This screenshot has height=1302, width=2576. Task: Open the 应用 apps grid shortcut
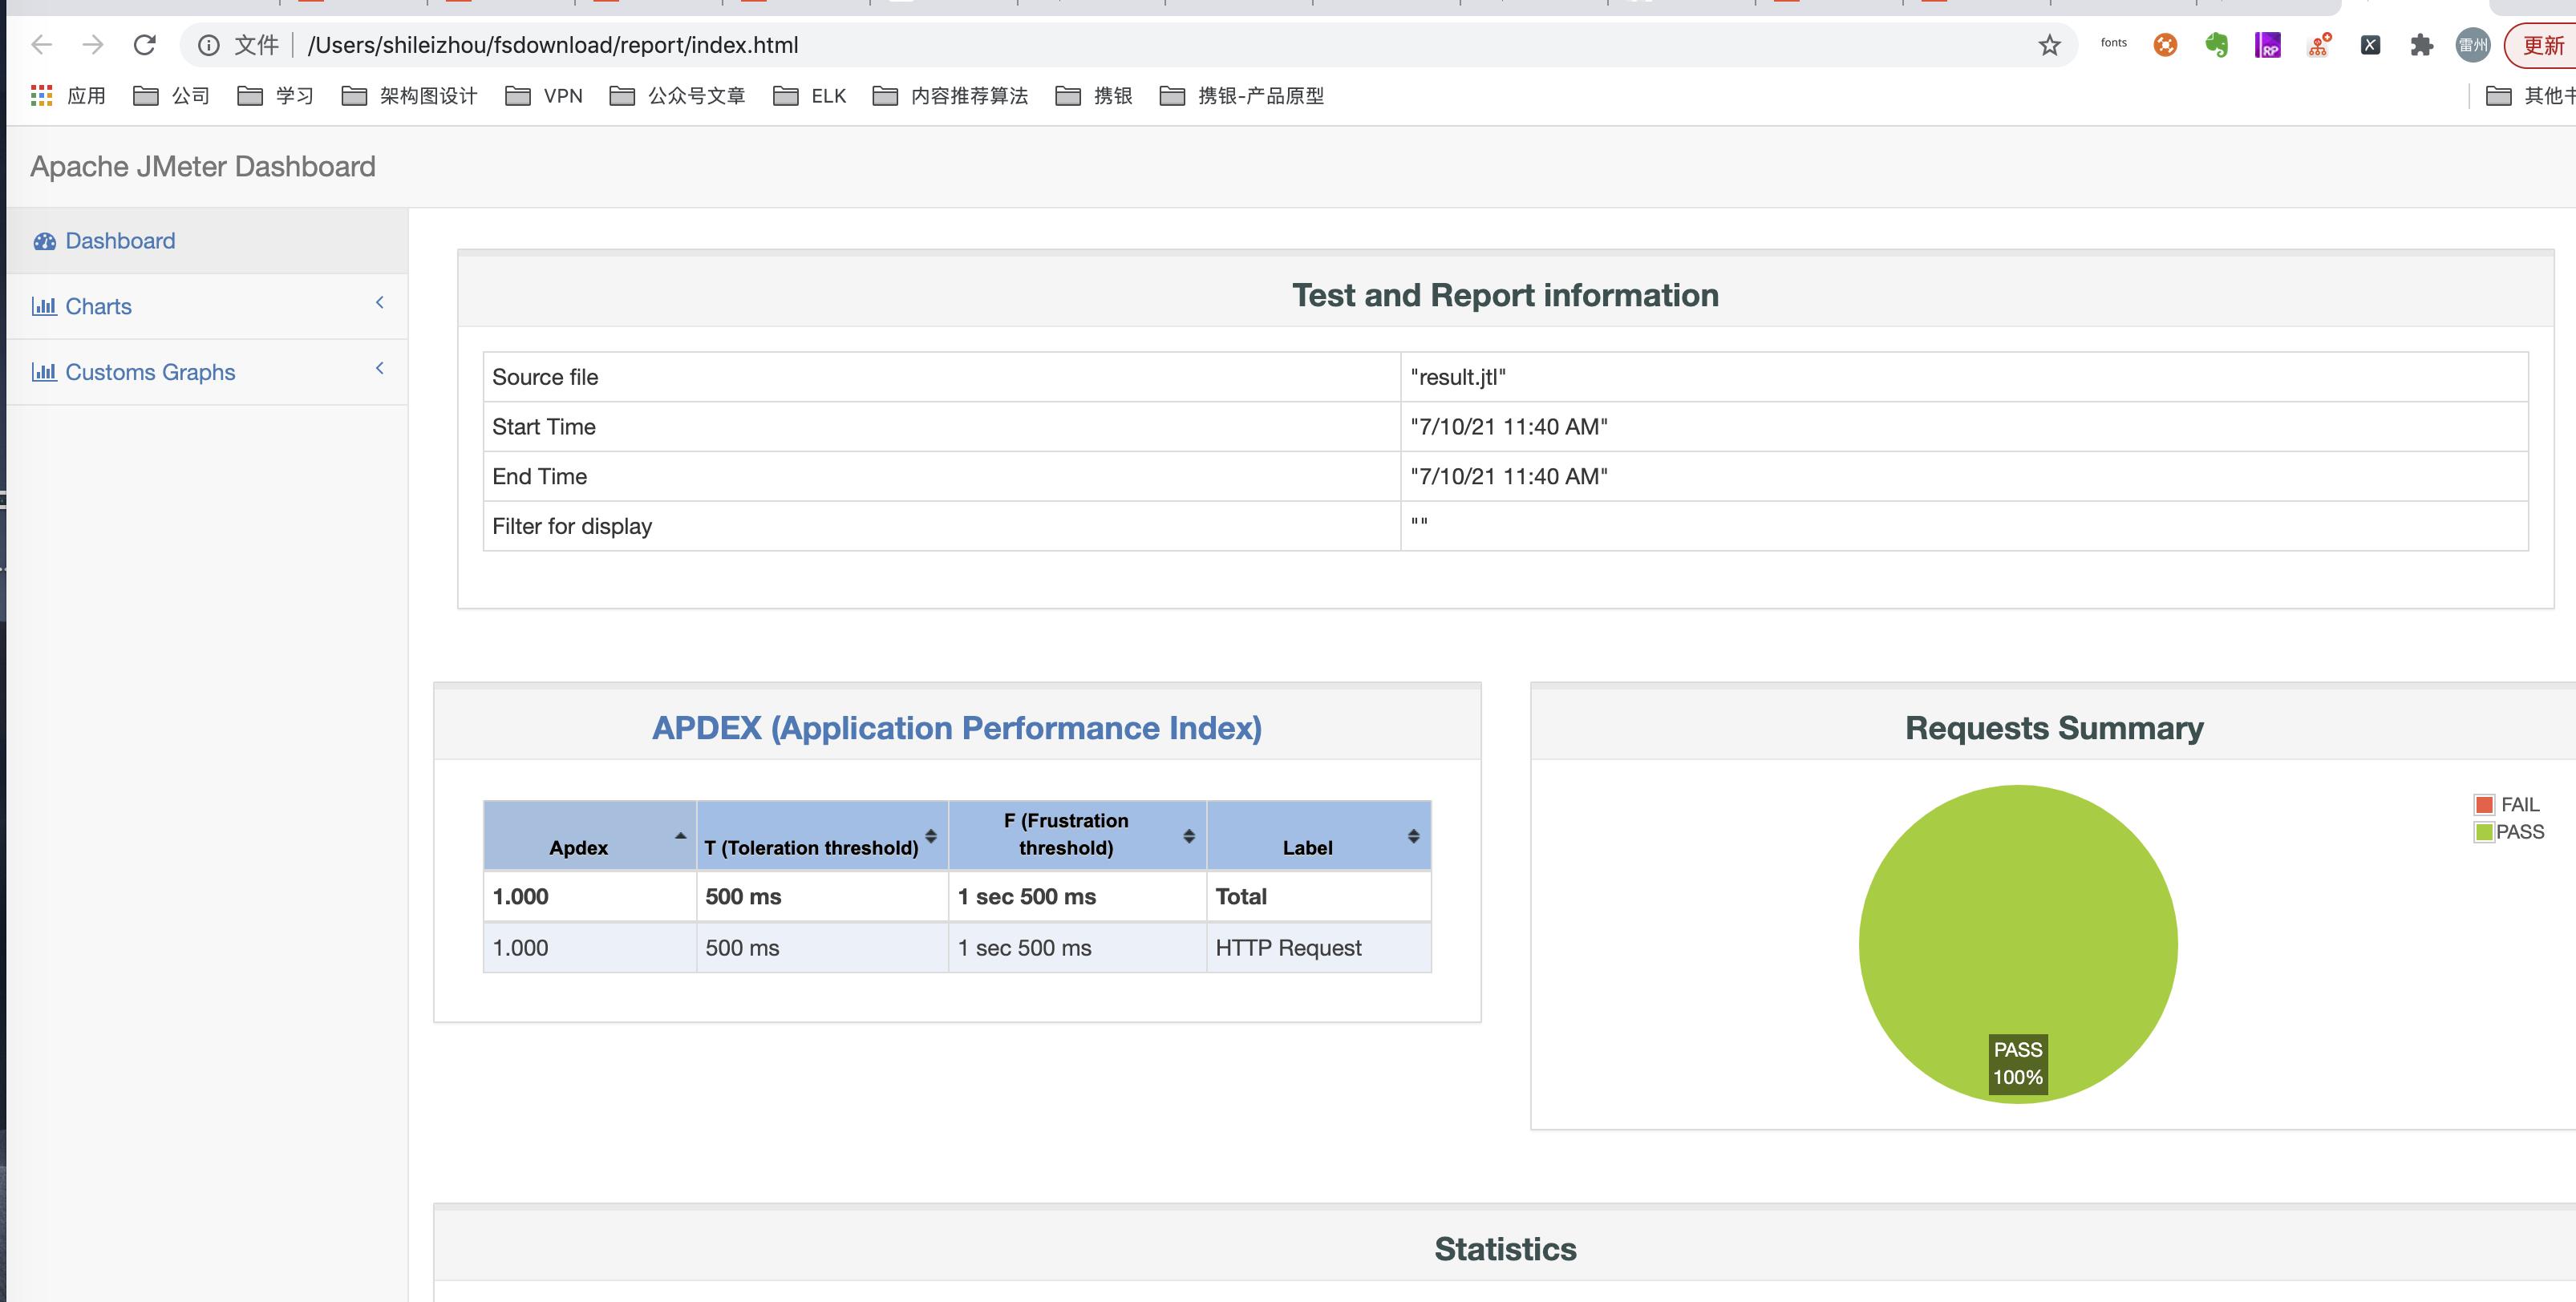[x=68, y=96]
